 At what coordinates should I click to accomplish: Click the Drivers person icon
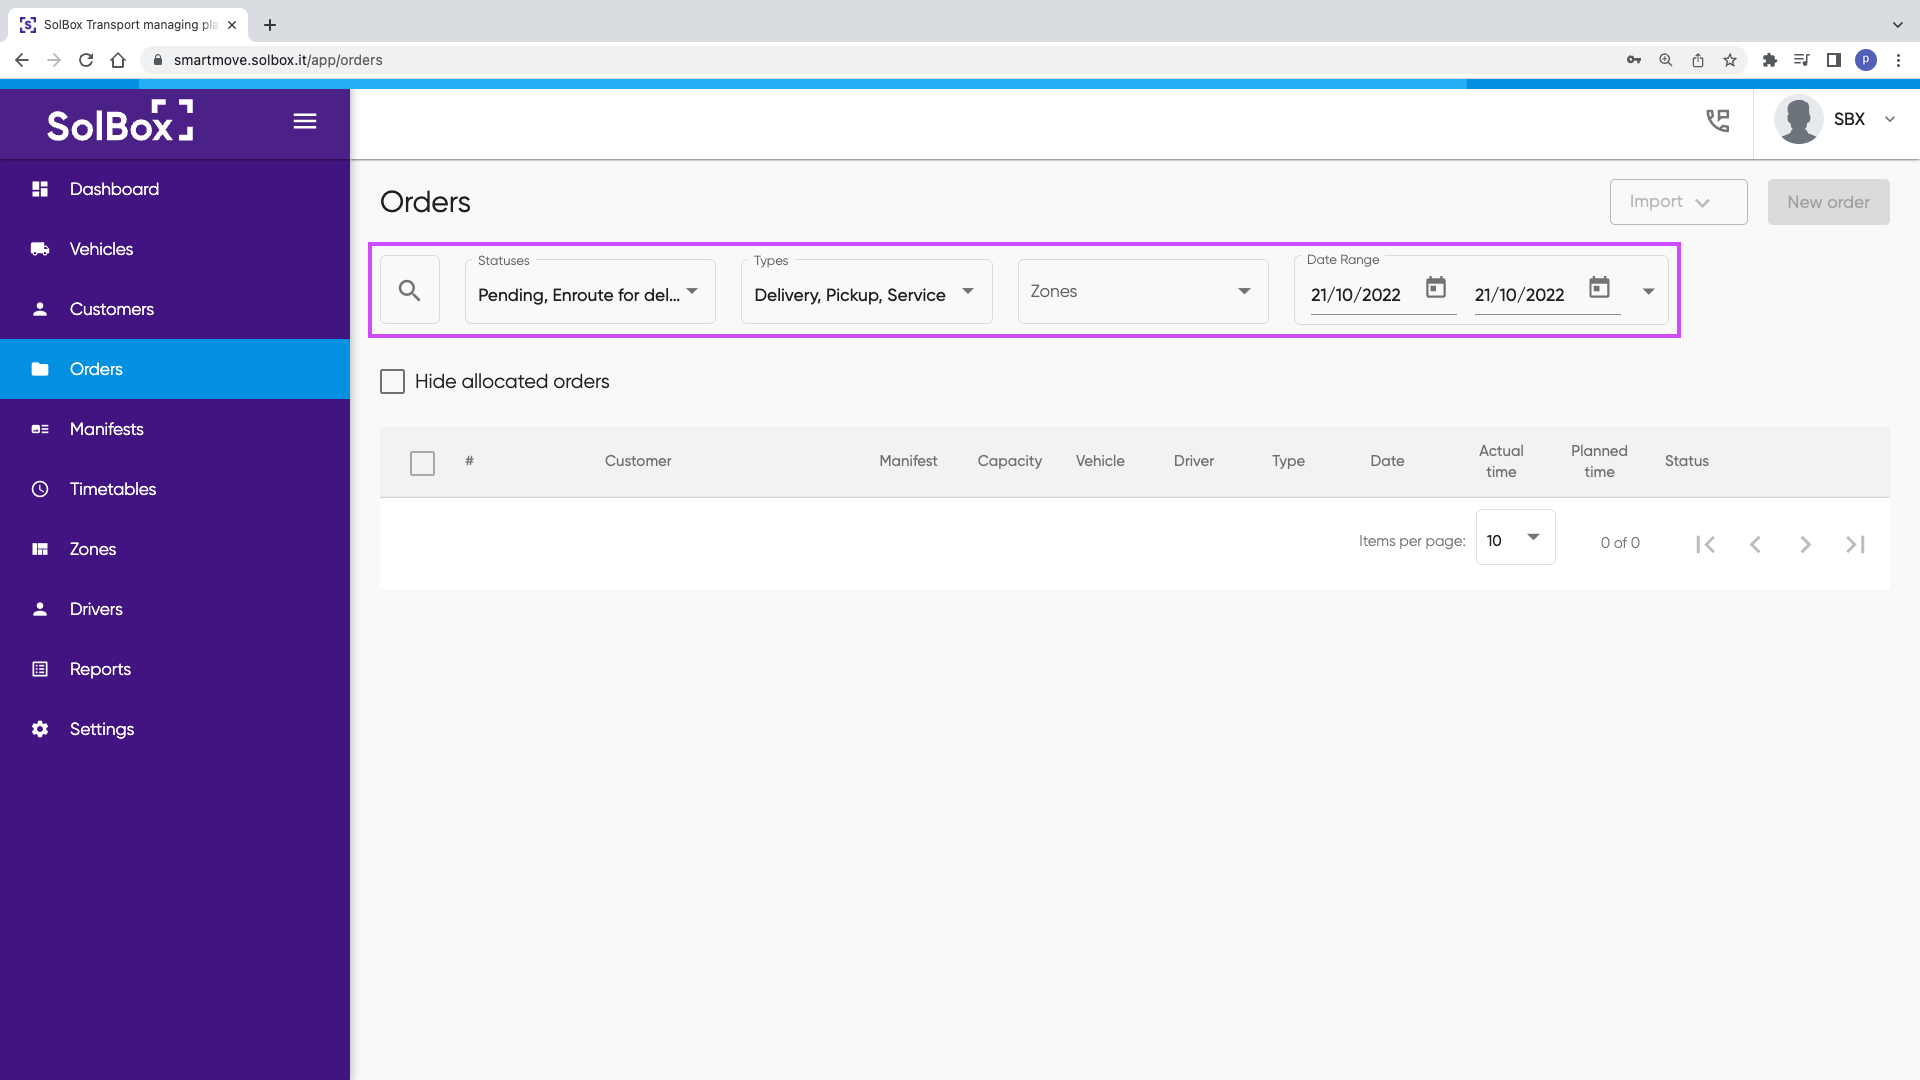point(40,609)
